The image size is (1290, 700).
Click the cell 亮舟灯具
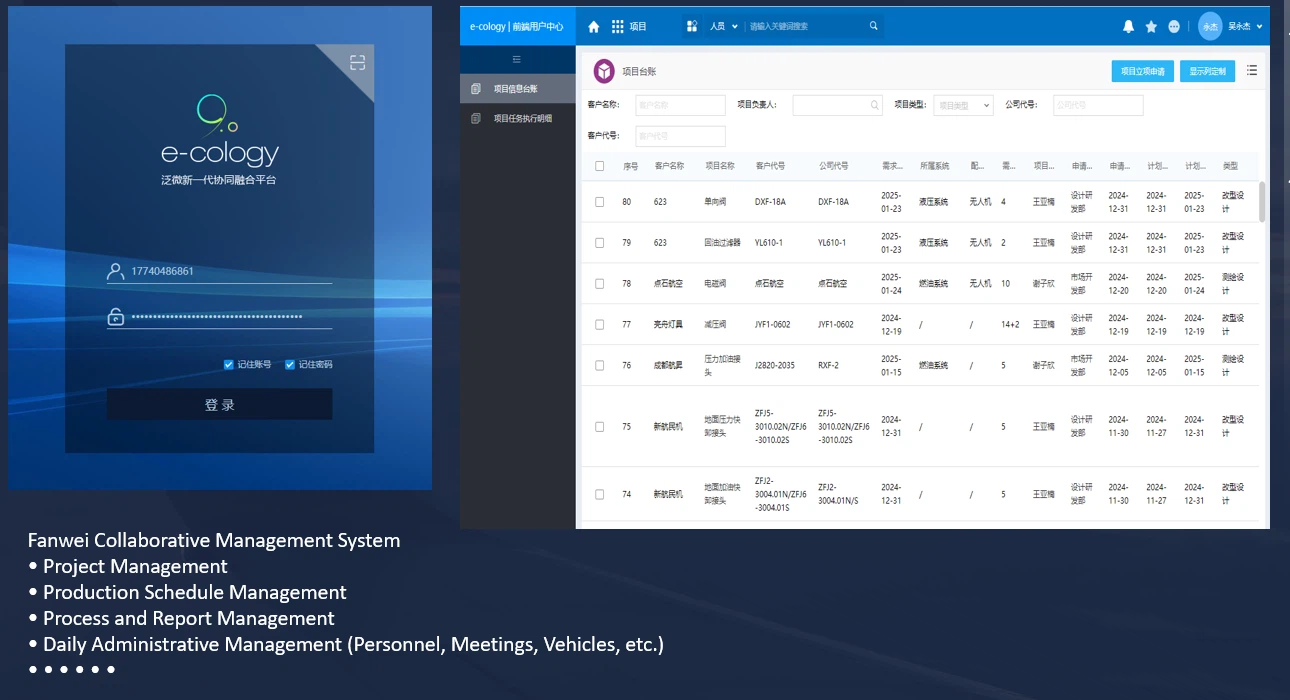[668, 325]
